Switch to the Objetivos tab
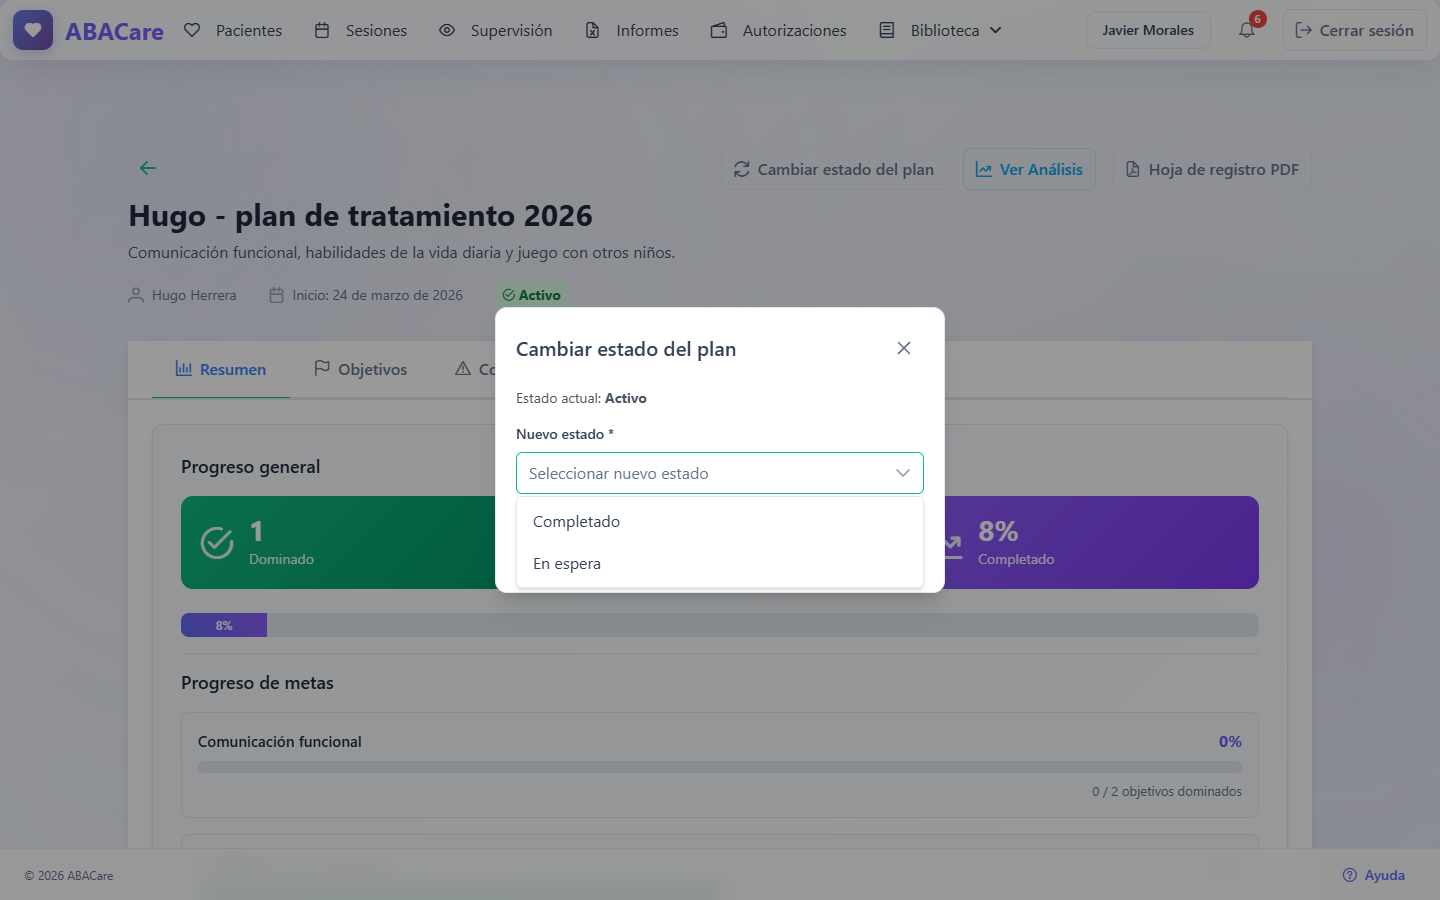 pos(361,369)
